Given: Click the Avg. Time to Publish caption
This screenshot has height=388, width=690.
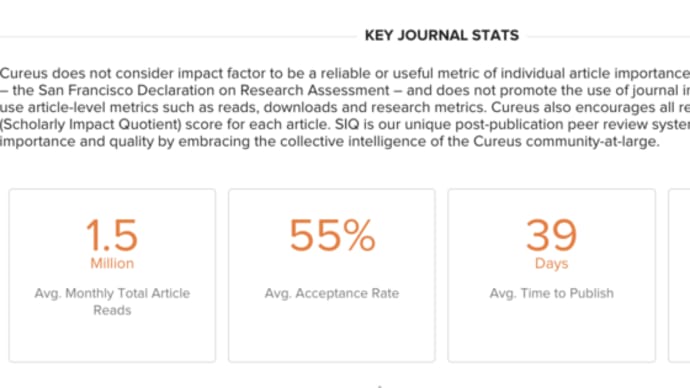Looking at the screenshot, I should (x=551, y=293).
